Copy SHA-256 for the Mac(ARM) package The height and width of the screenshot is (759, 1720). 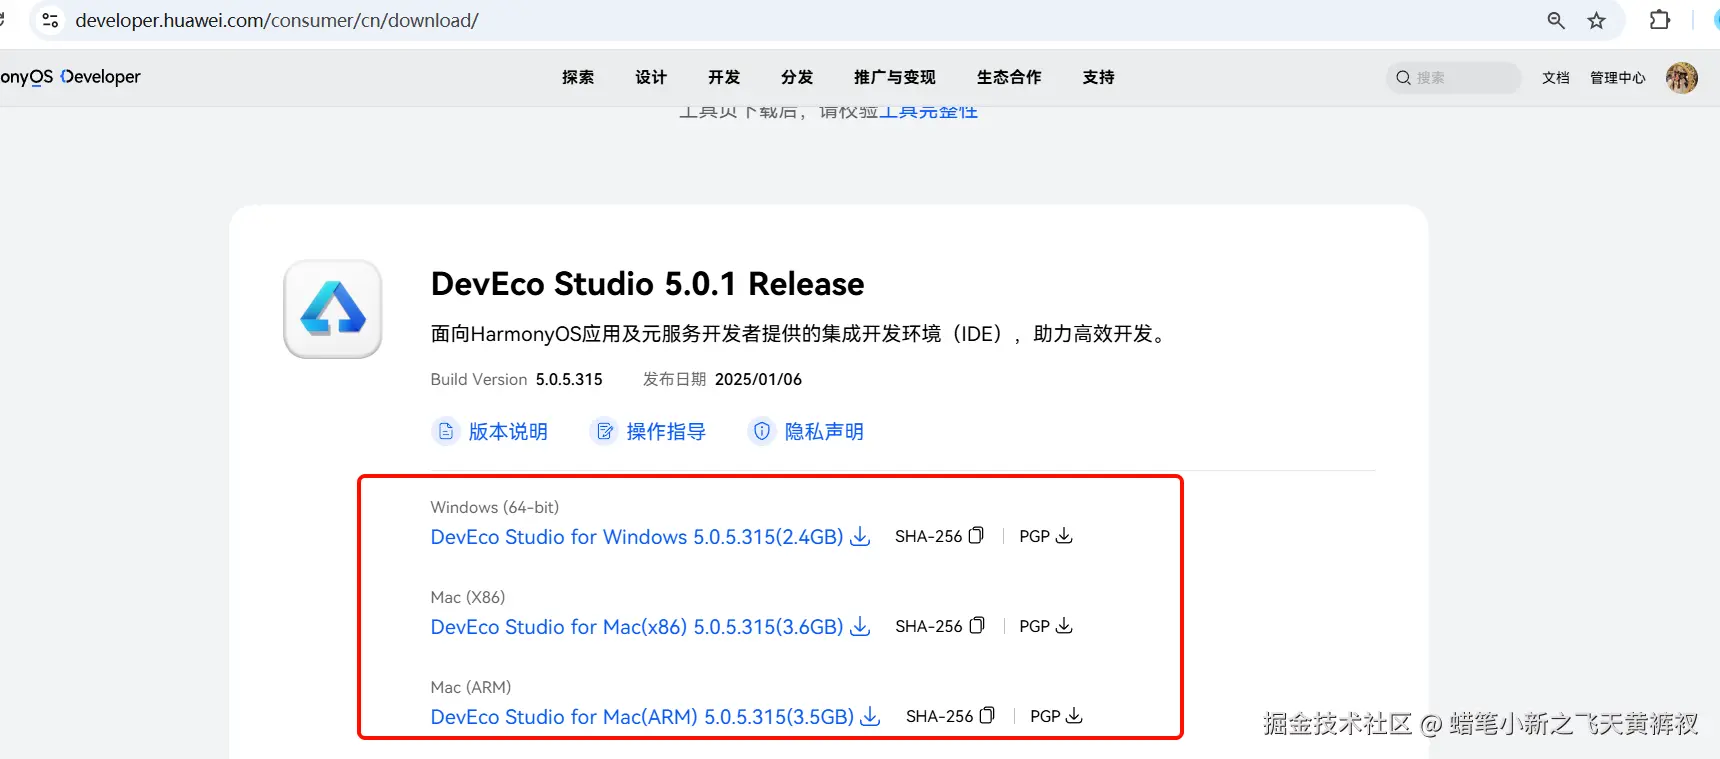[987, 716]
